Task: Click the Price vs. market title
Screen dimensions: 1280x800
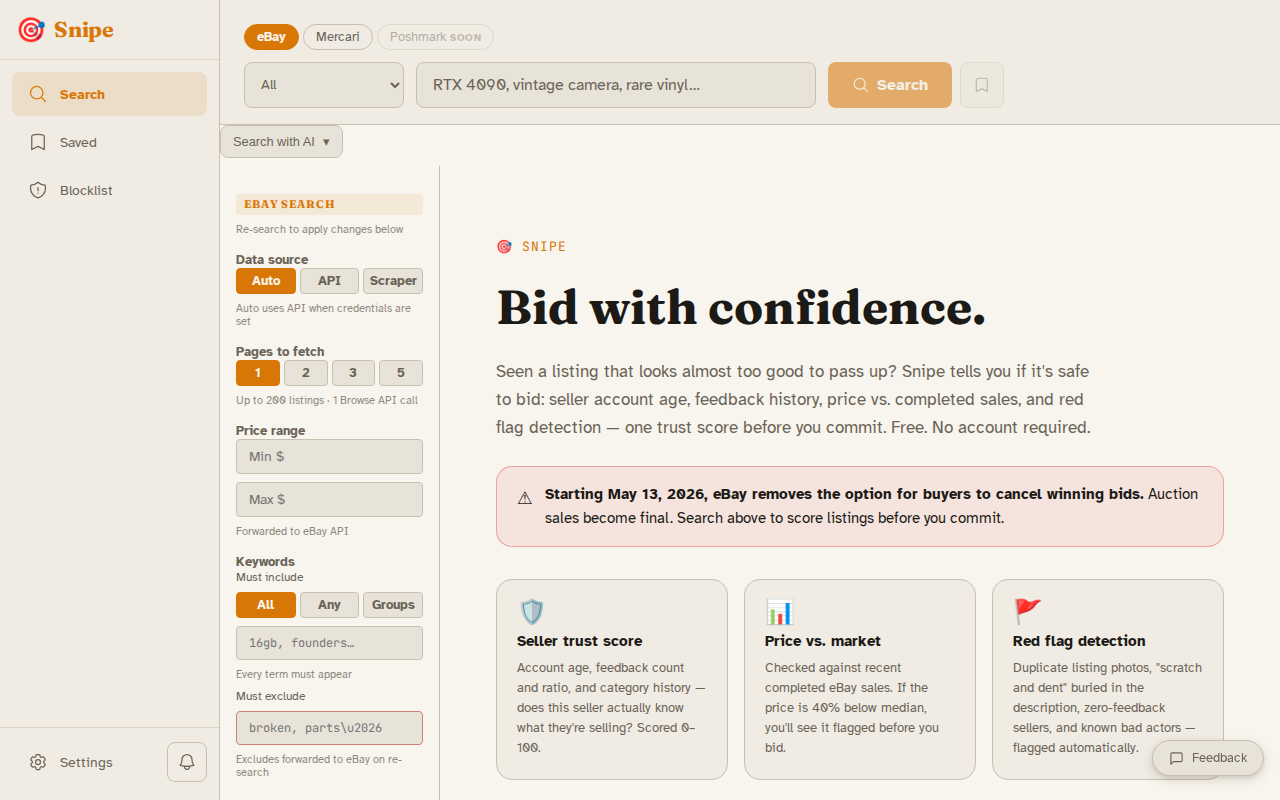Action: coord(823,641)
